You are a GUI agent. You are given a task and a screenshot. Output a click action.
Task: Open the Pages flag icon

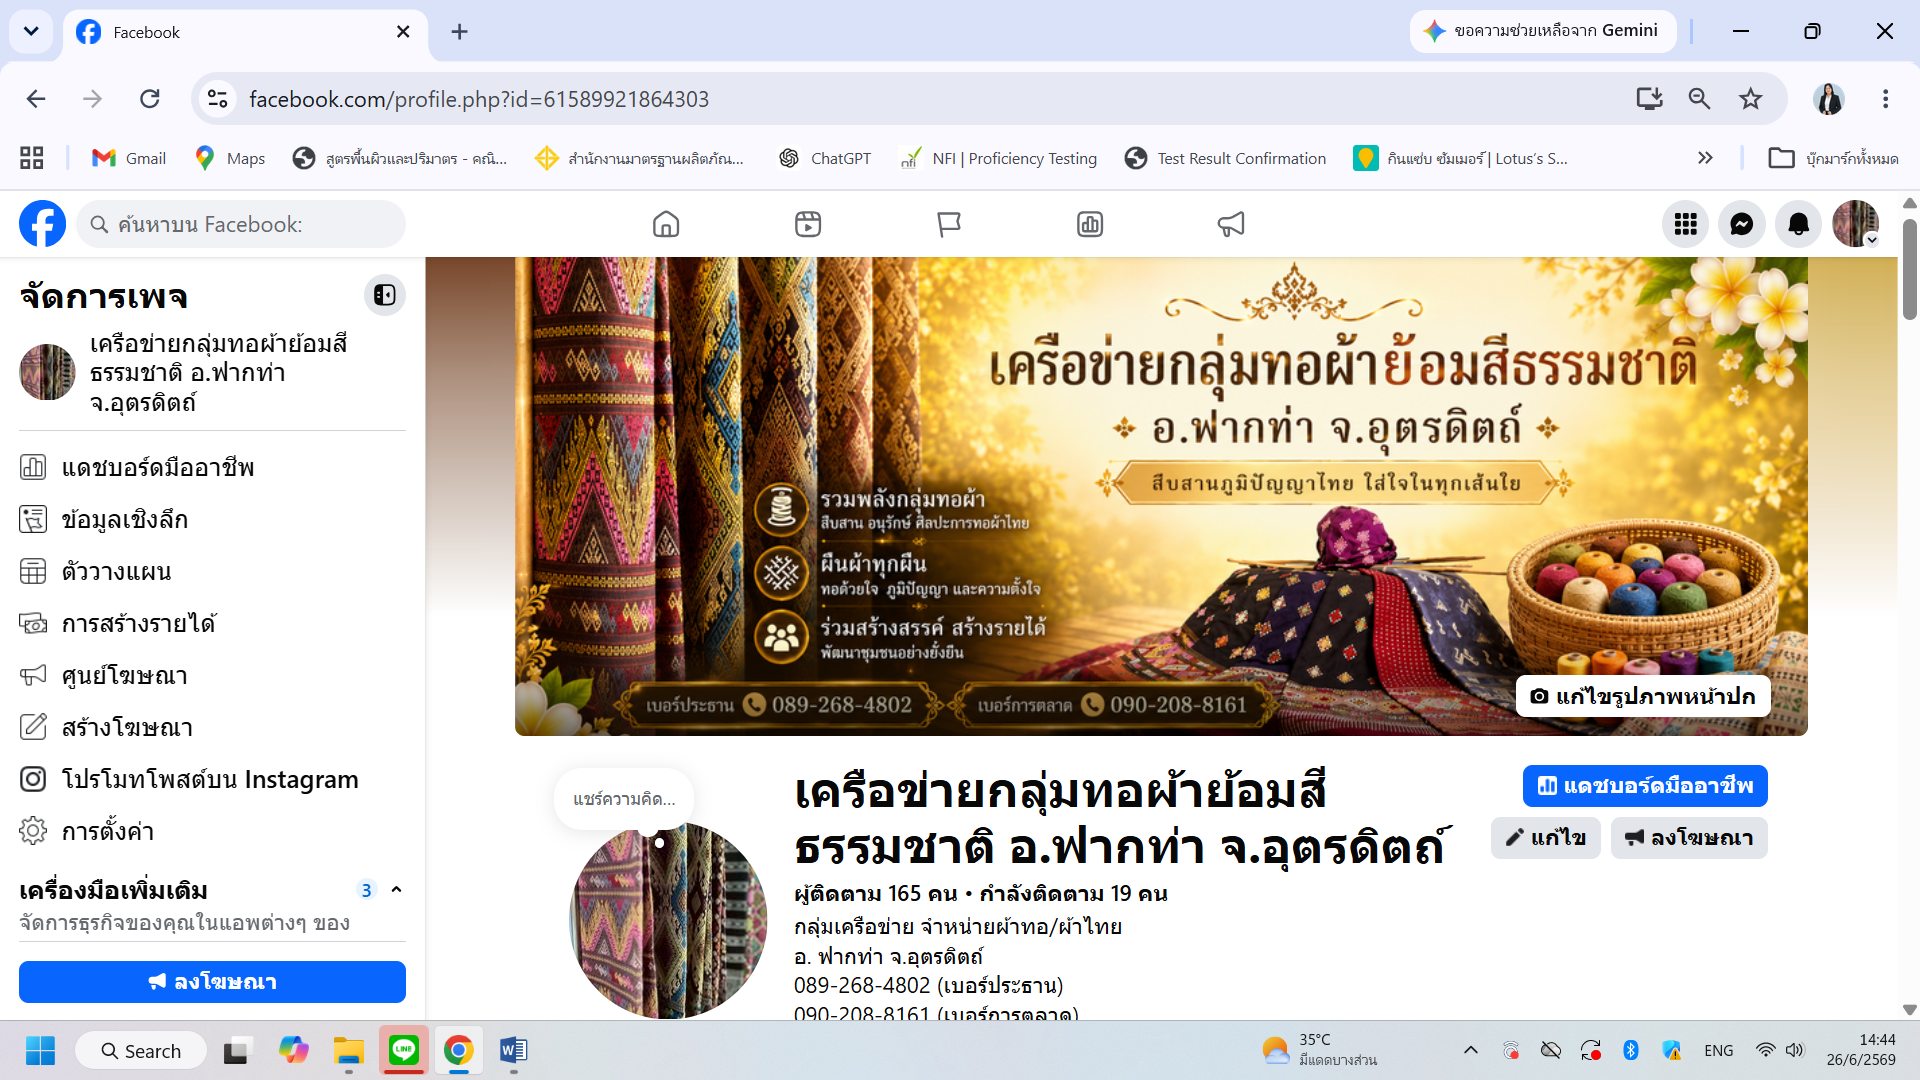(949, 224)
